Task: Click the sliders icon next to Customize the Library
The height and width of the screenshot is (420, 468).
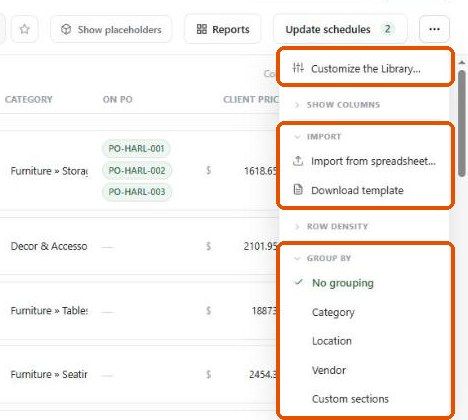Action: (x=298, y=68)
